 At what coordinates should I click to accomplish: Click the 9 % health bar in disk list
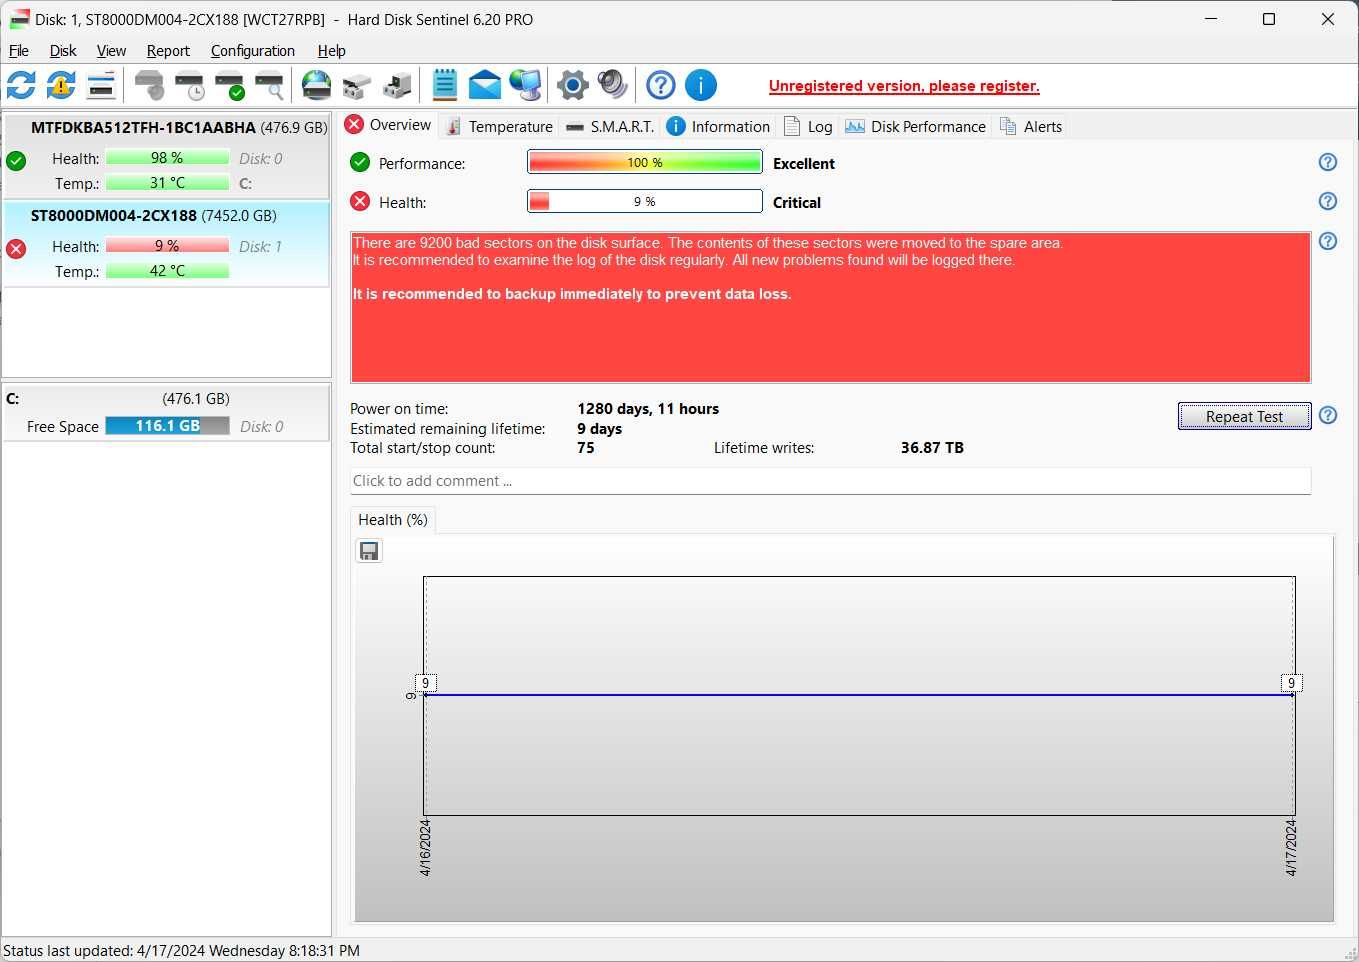pos(167,246)
